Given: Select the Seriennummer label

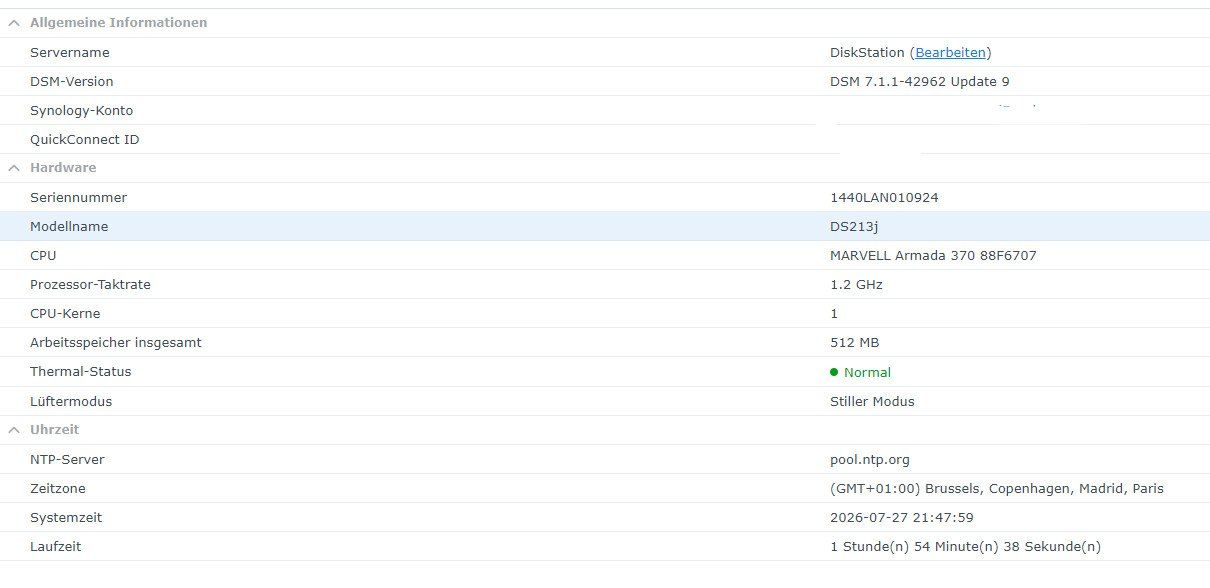Looking at the screenshot, I should (78, 198).
